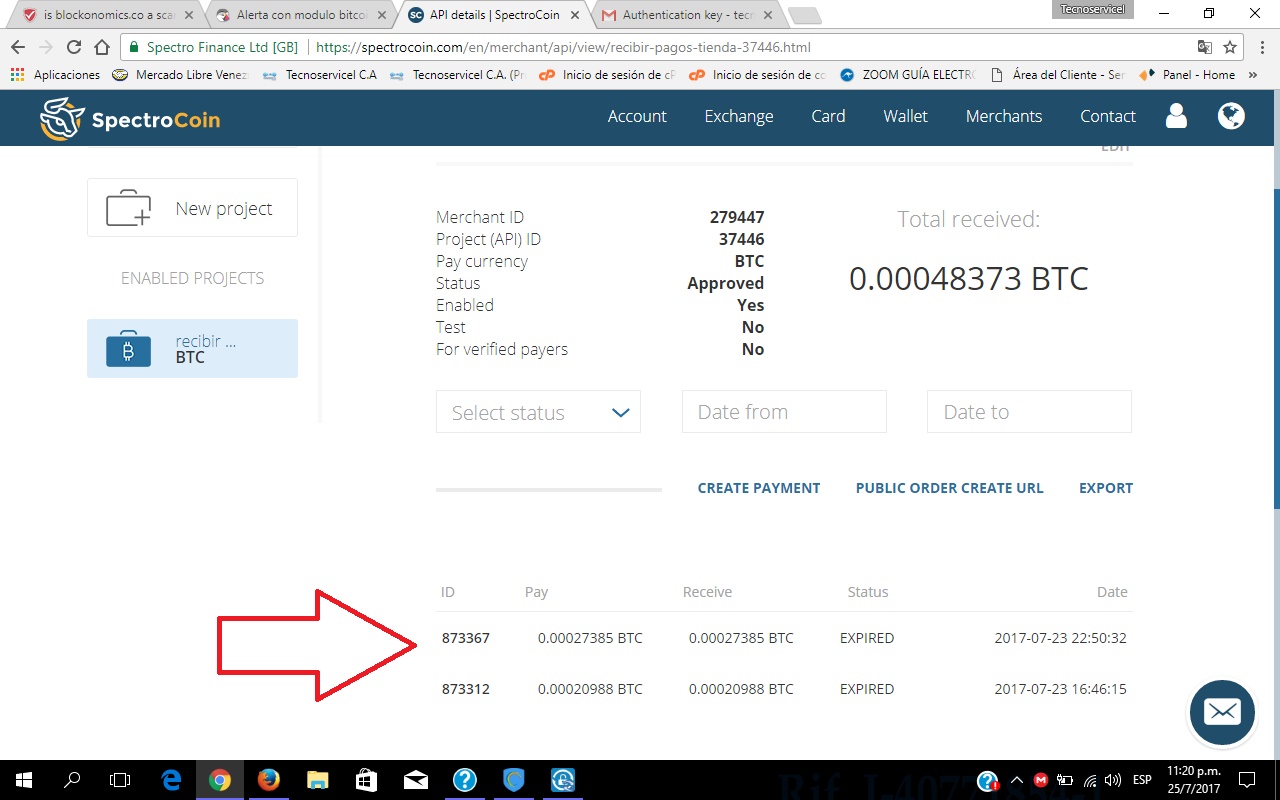Open the Card menu
The width and height of the screenshot is (1280, 800).
828,116
